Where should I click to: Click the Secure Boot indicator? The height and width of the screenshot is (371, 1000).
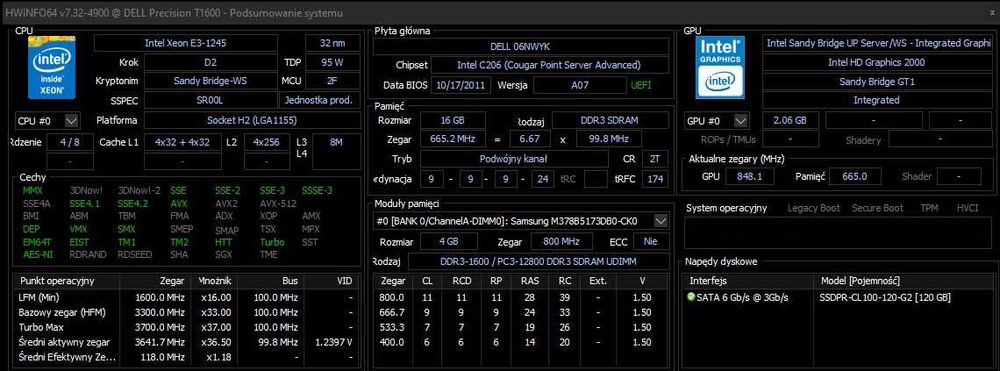click(878, 208)
